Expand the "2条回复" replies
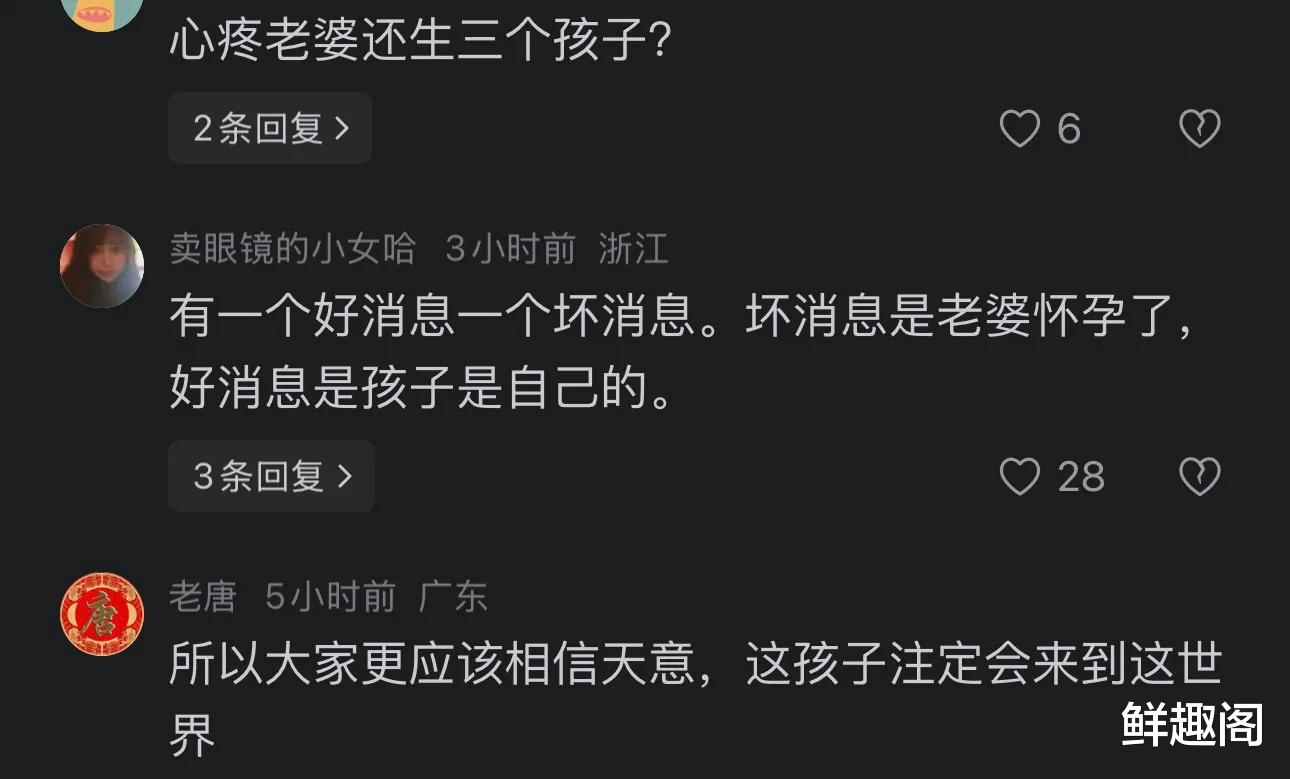The width and height of the screenshot is (1290, 779). pos(270,128)
